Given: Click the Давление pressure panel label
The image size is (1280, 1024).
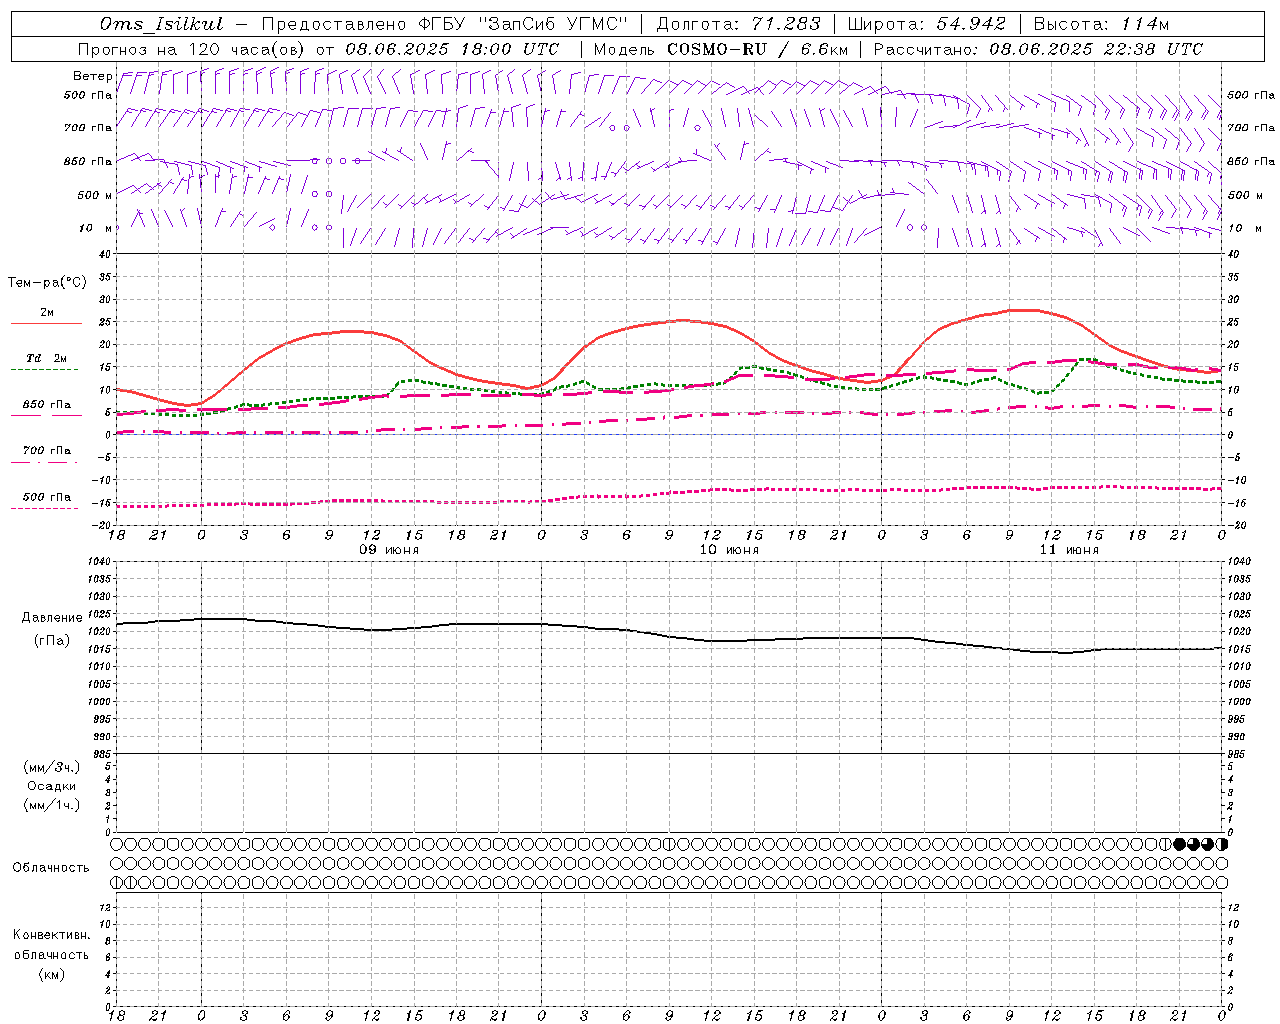Looking at the screenshot, I should tap(52, 618).
